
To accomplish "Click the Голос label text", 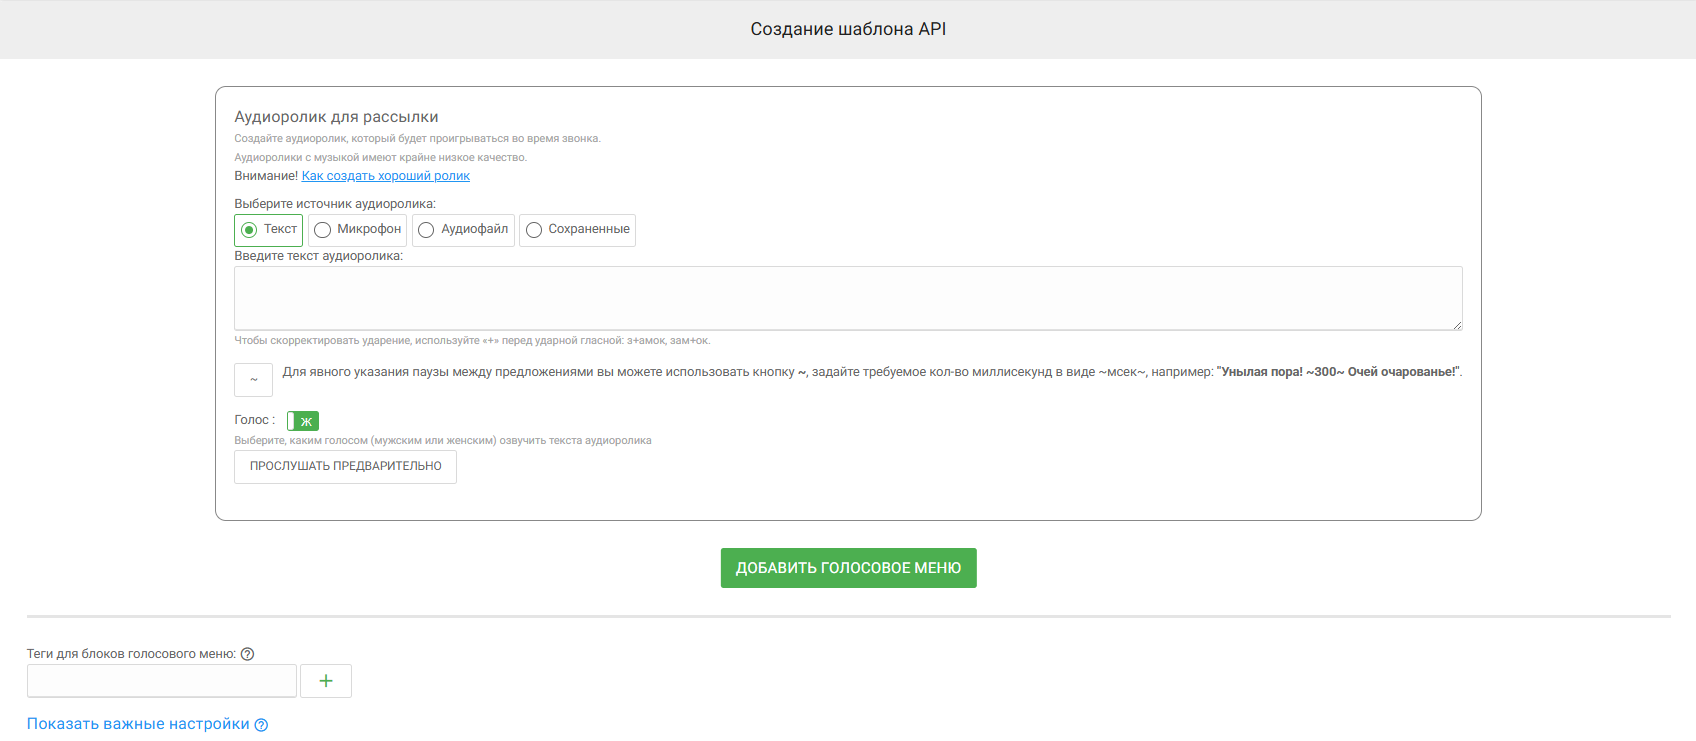I will [255, 420].
